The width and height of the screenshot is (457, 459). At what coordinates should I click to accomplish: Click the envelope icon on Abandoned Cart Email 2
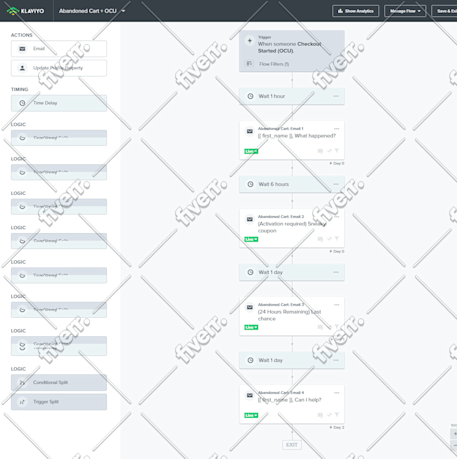[x=250, y=219]
